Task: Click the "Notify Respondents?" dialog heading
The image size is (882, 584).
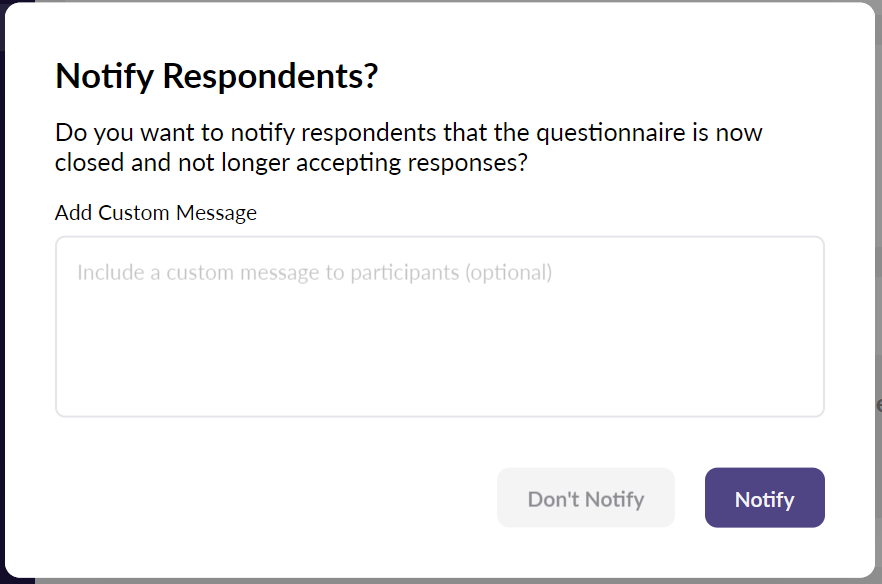Action: (216, 77)
